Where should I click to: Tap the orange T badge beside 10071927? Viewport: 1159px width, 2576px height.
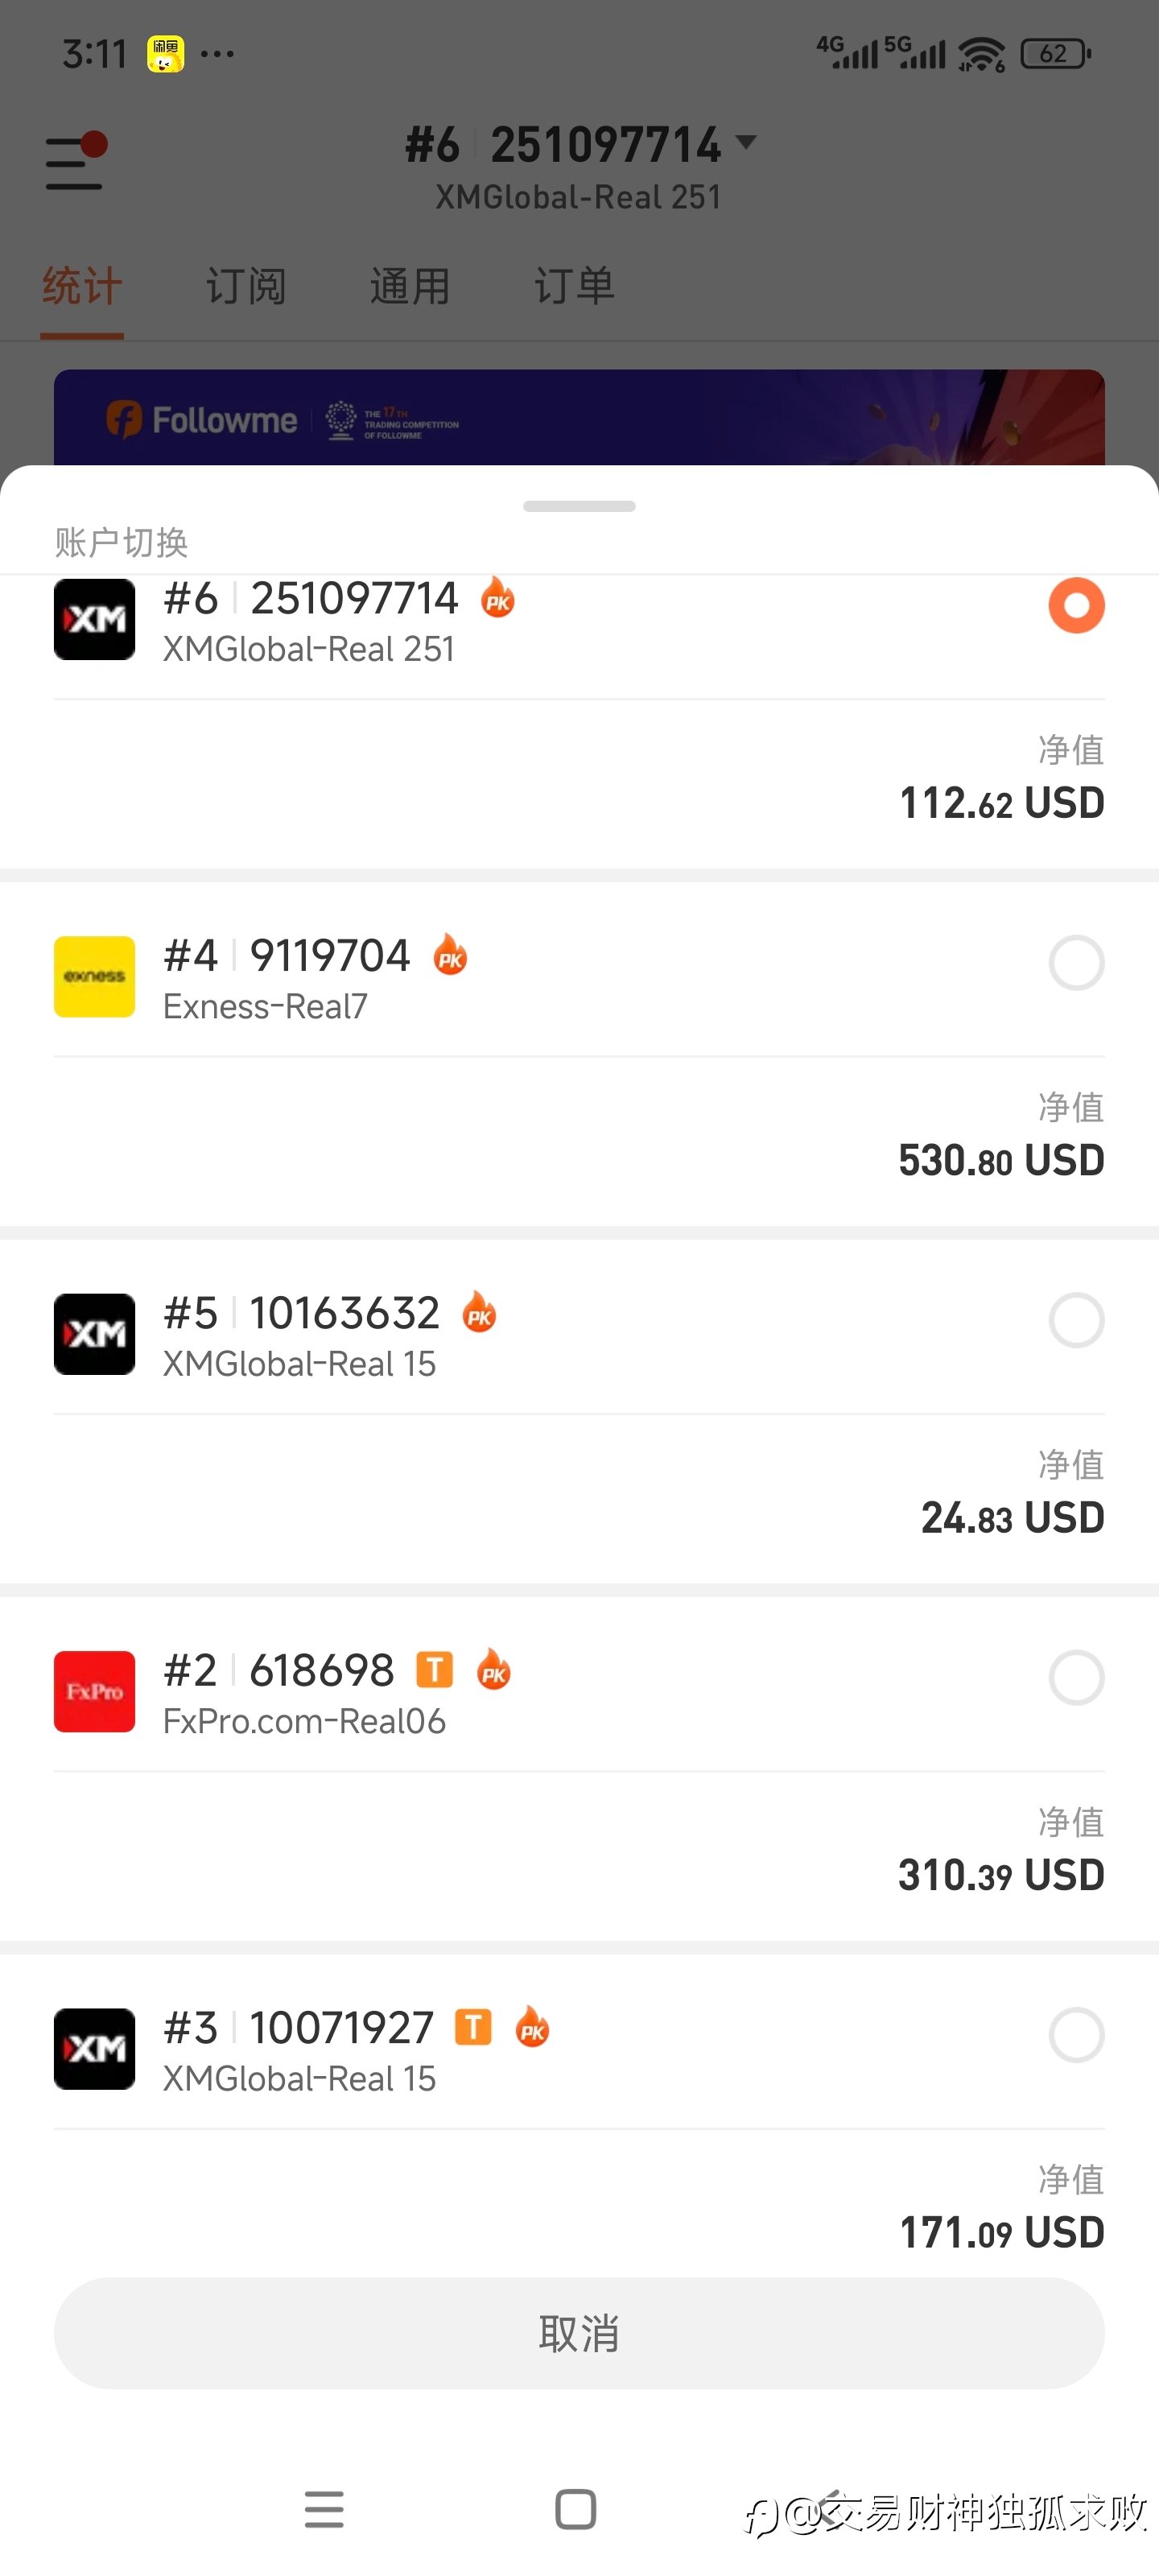(x=473, y=2027)
